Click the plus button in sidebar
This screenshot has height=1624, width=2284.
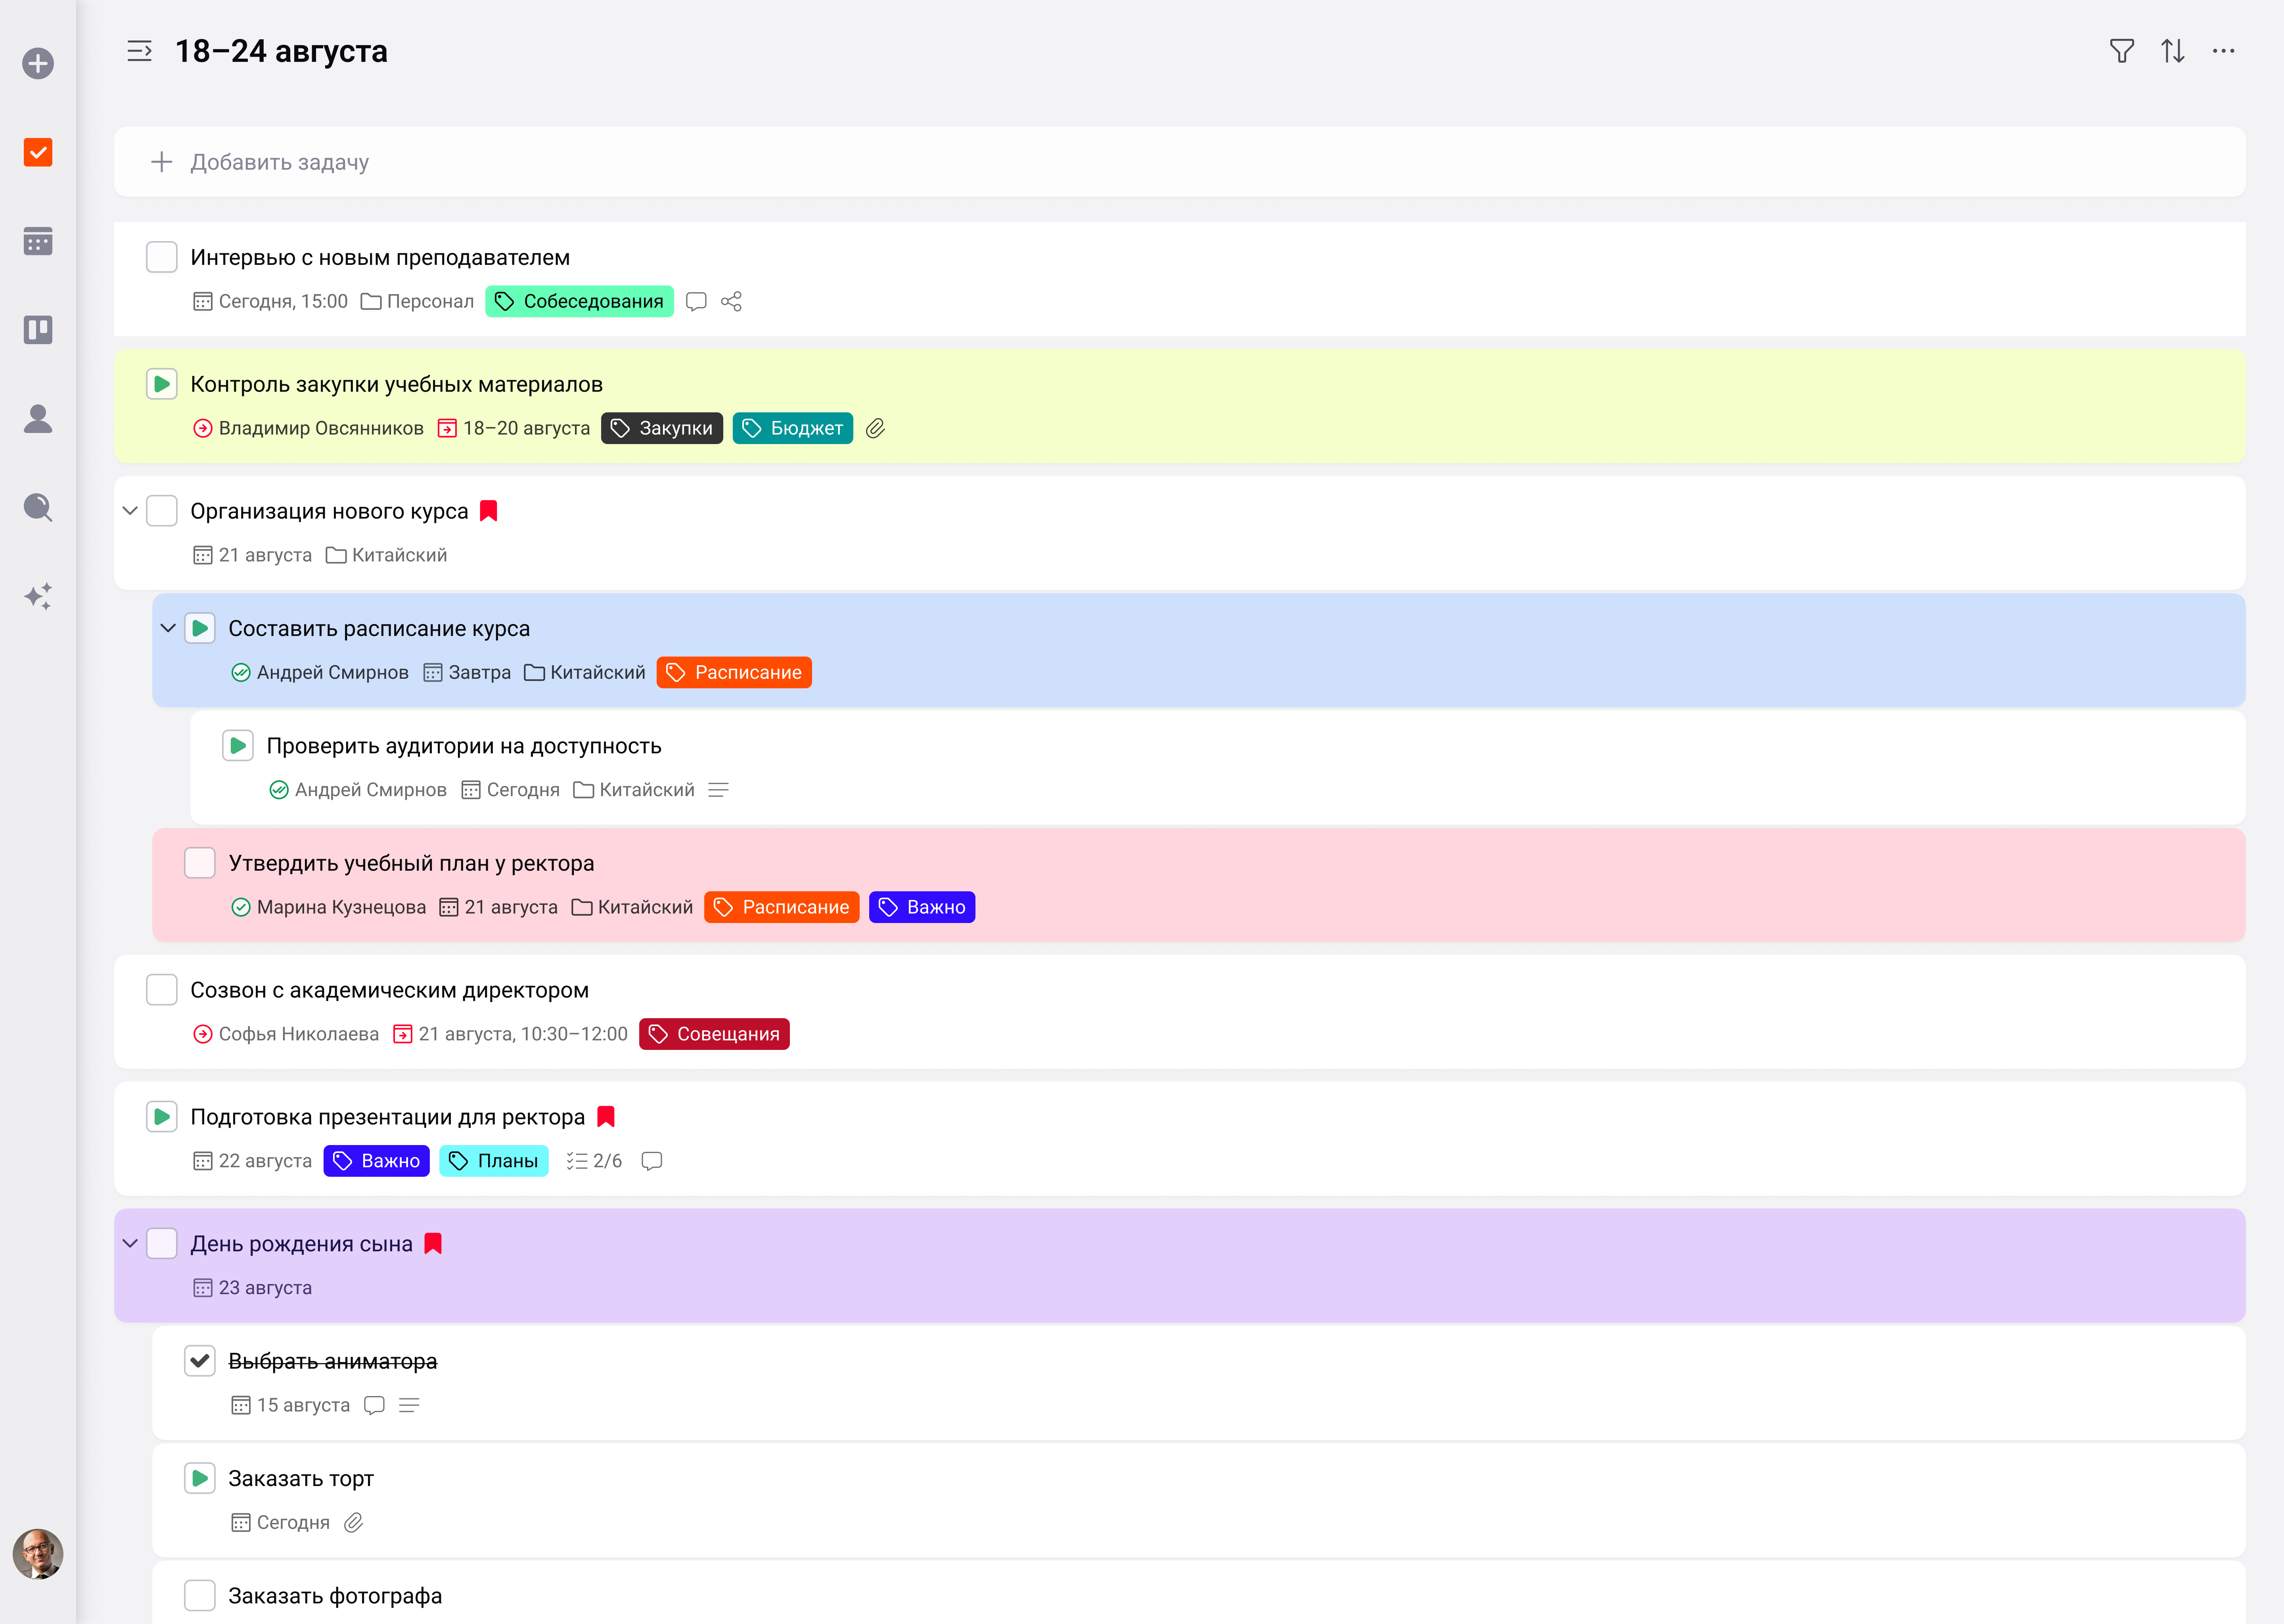tap(38, 64)
